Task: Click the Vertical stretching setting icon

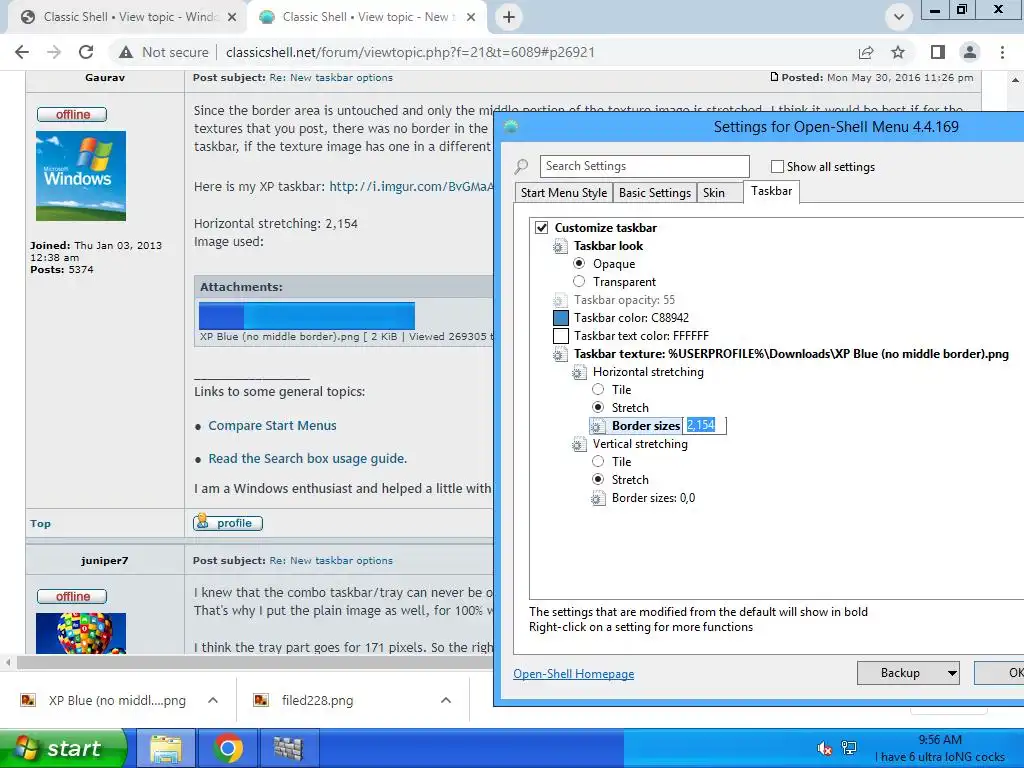Action: tap(579, 444)
